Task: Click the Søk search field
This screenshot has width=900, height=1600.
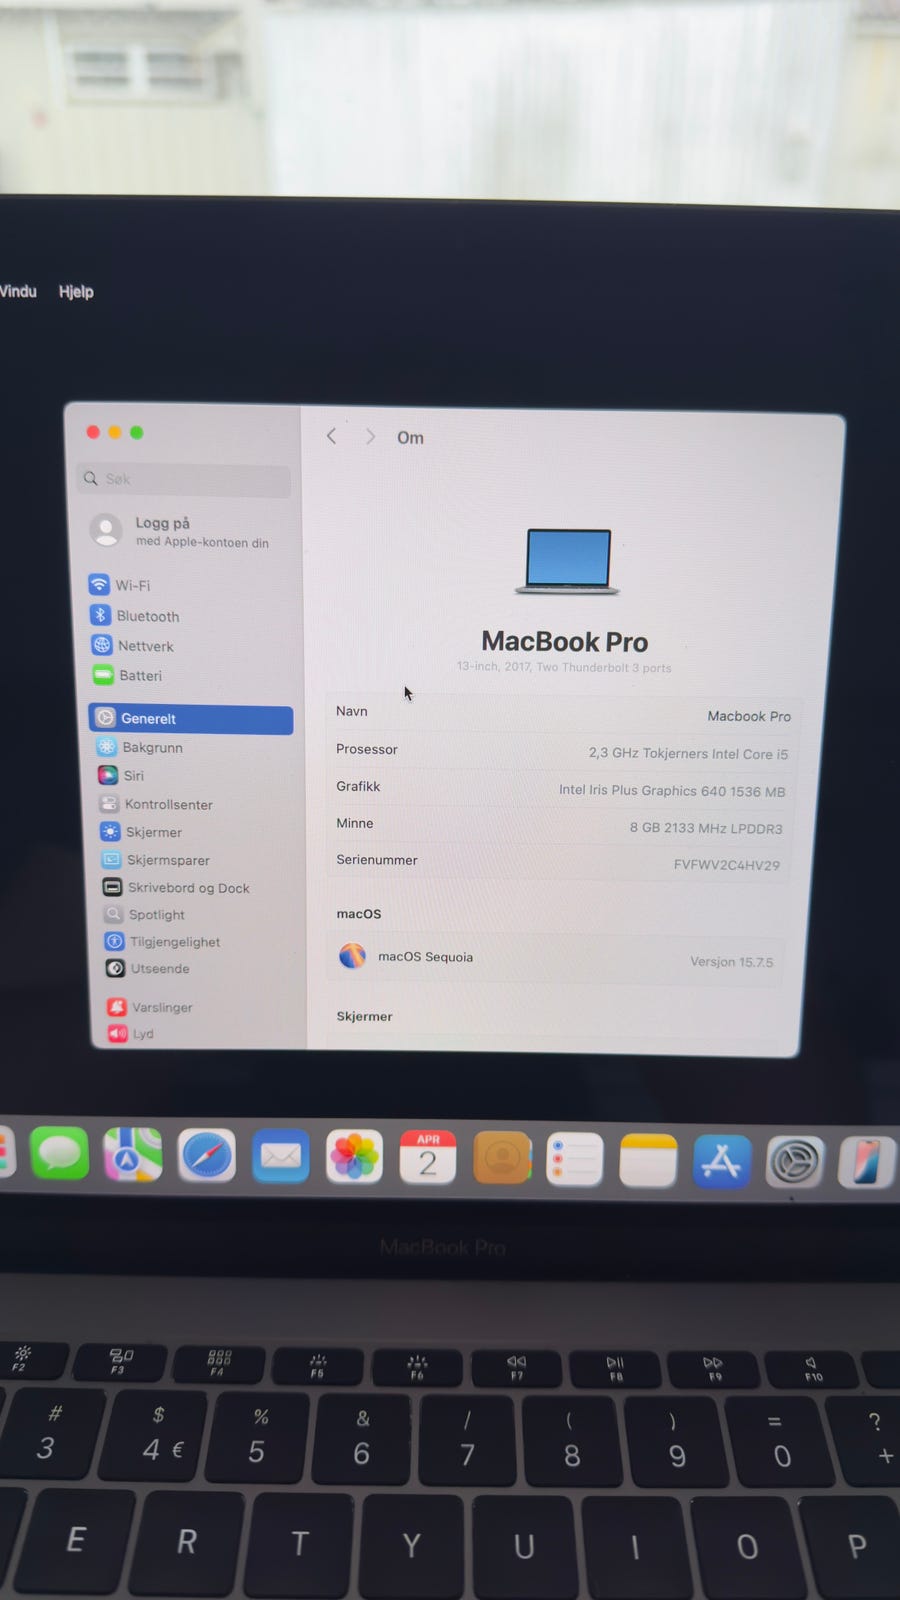Action: coord(184,479)
